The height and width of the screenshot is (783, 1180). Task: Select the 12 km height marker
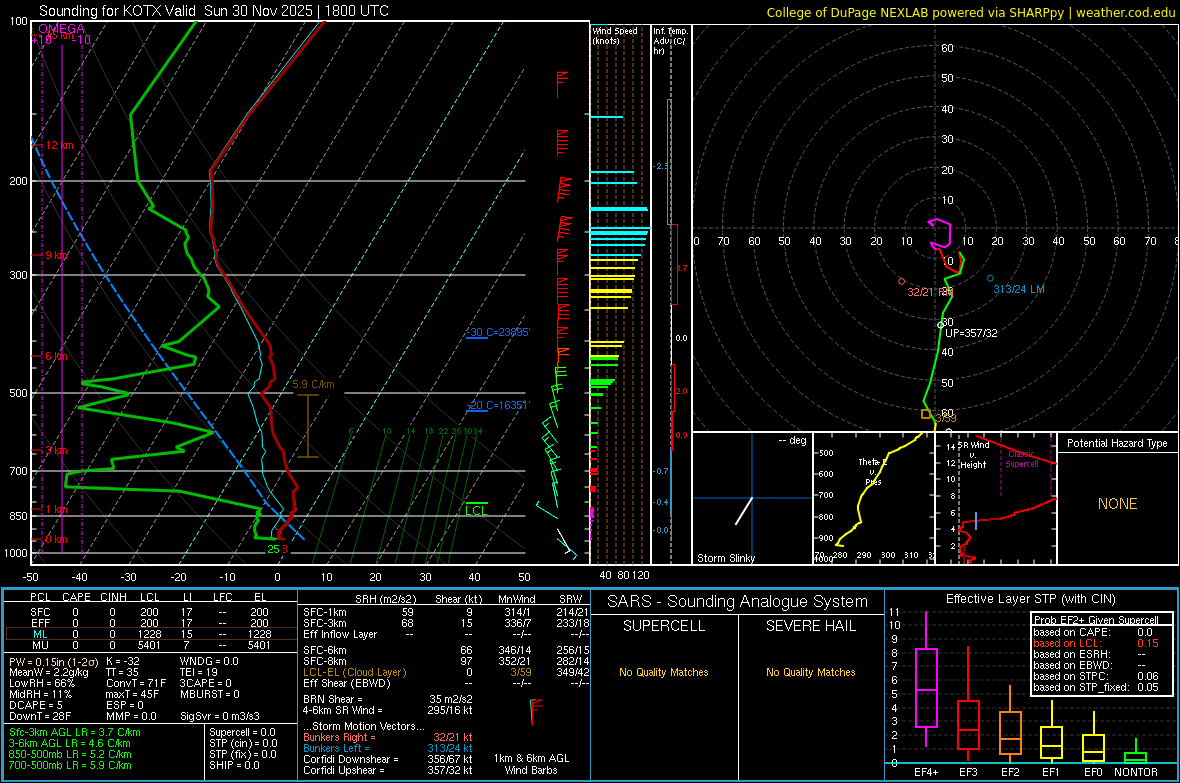(x=60, y=145)
